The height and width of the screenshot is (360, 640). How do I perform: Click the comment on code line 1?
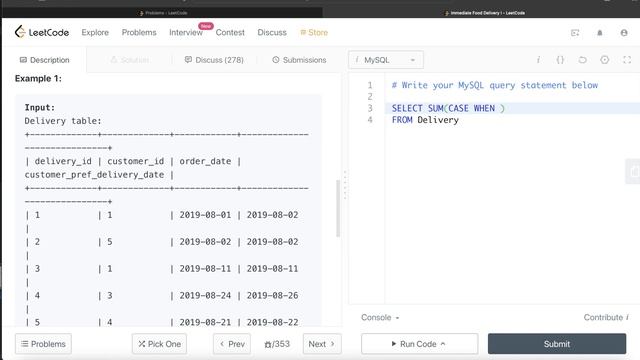tap(495, 85)
